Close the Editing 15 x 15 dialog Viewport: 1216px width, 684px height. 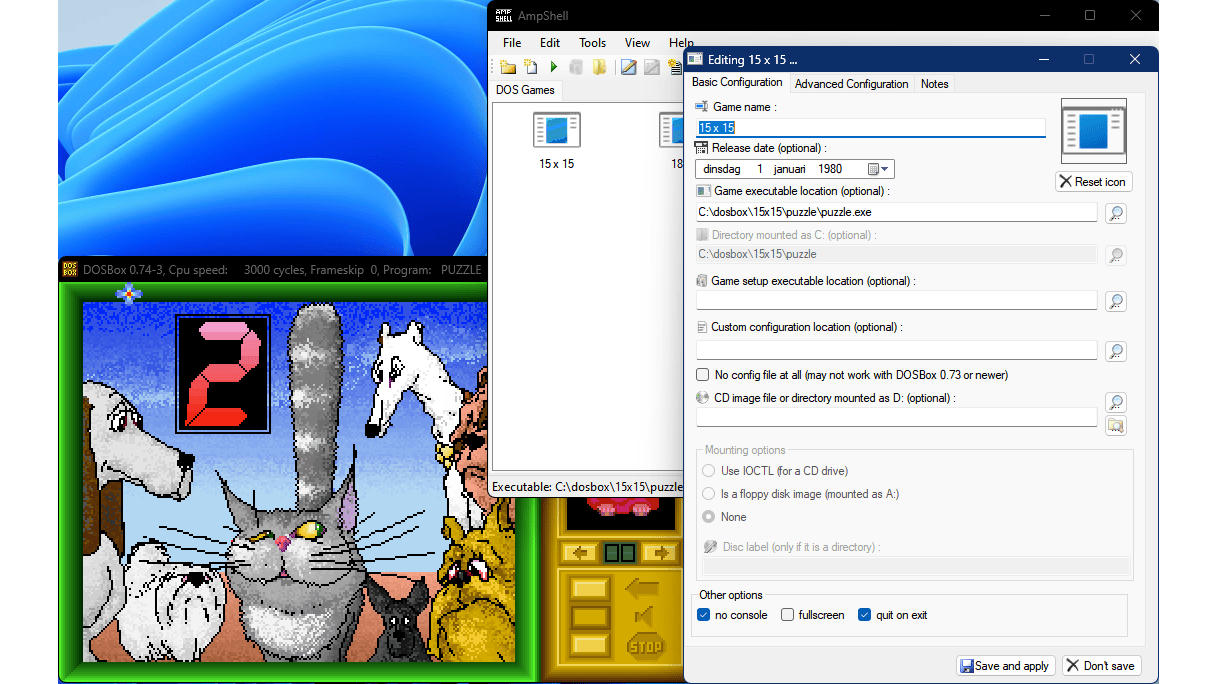1135,60
